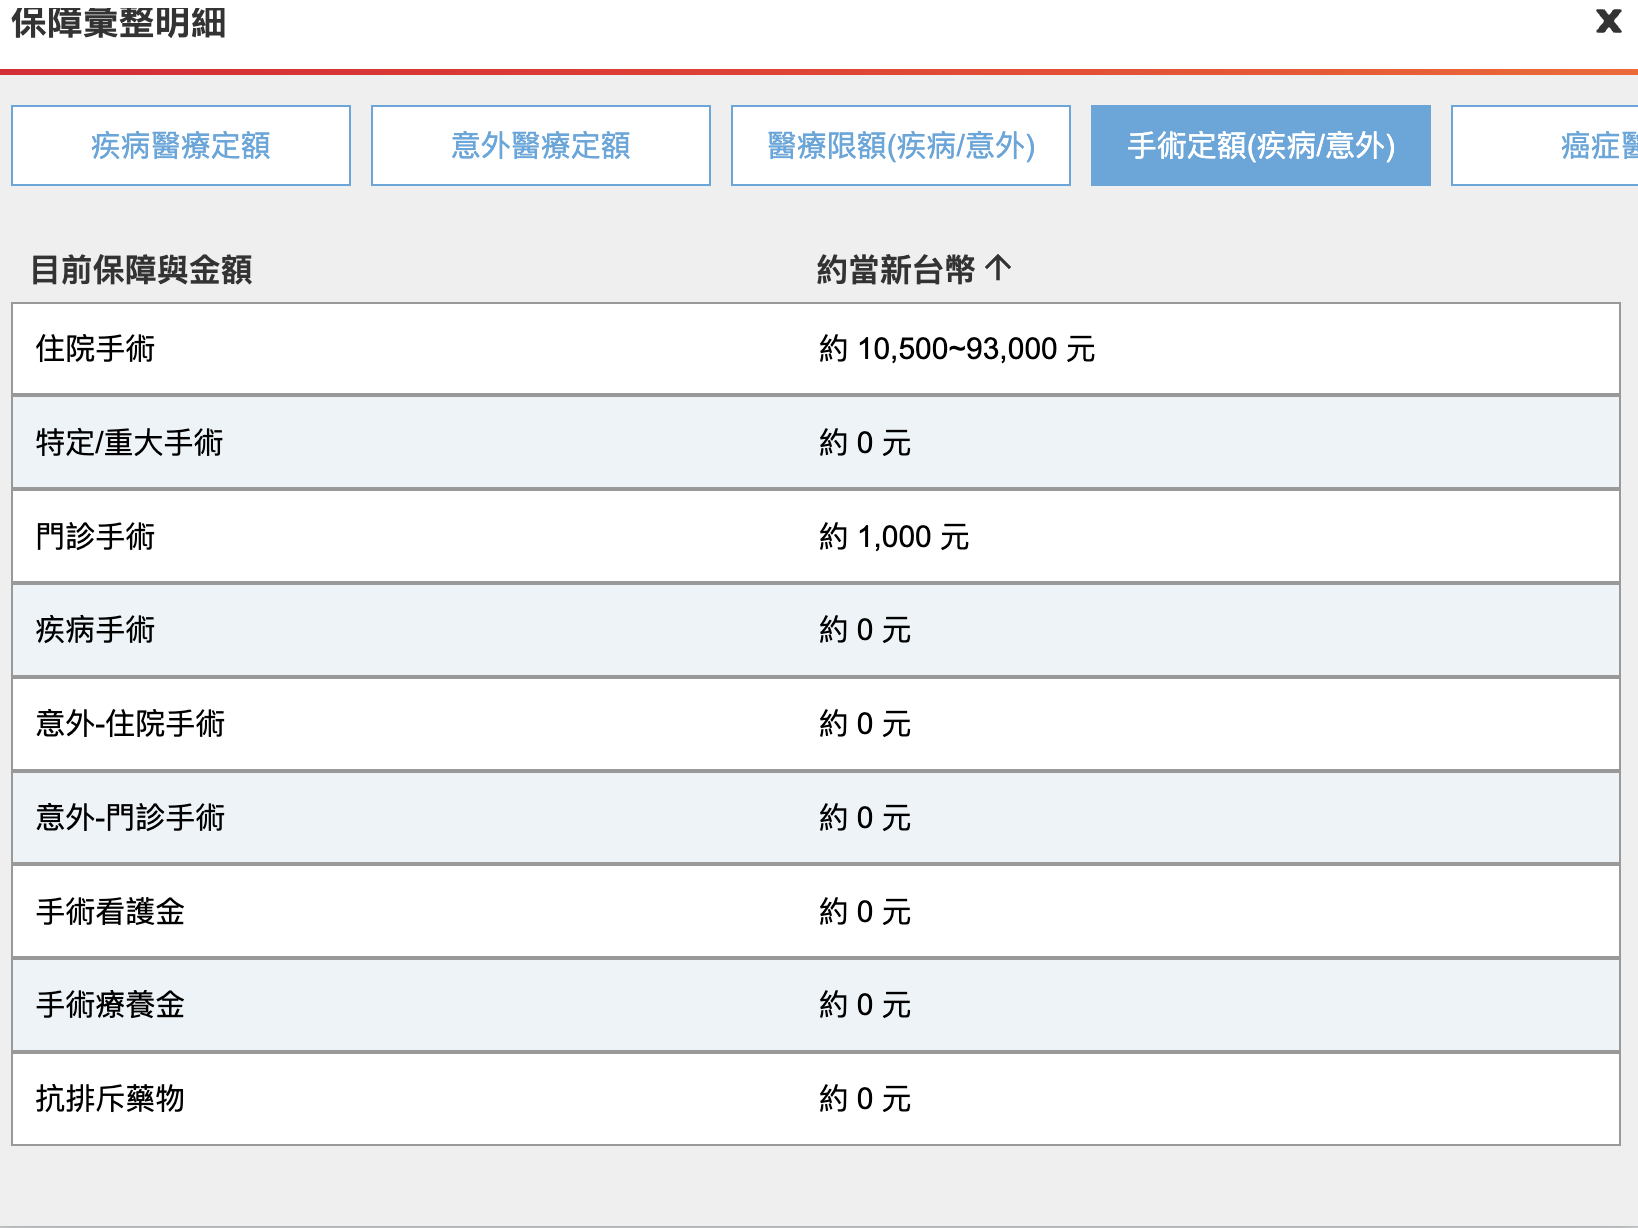Click the 約當新台幣 column header text

[x=895, y=270]
